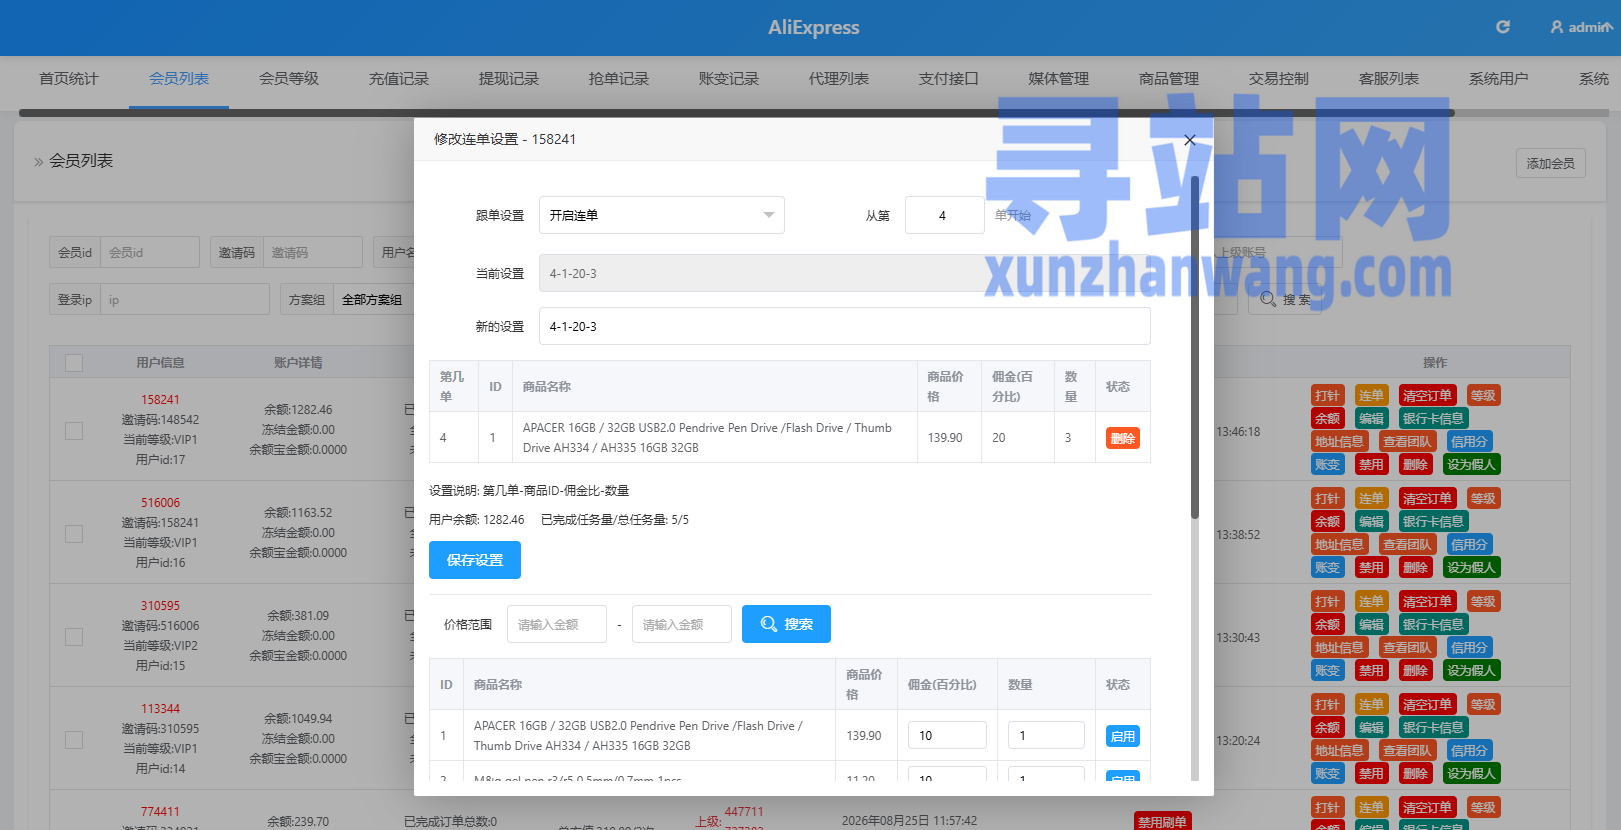Open 方案组 dropdown 全部方案组

(373, 299)
